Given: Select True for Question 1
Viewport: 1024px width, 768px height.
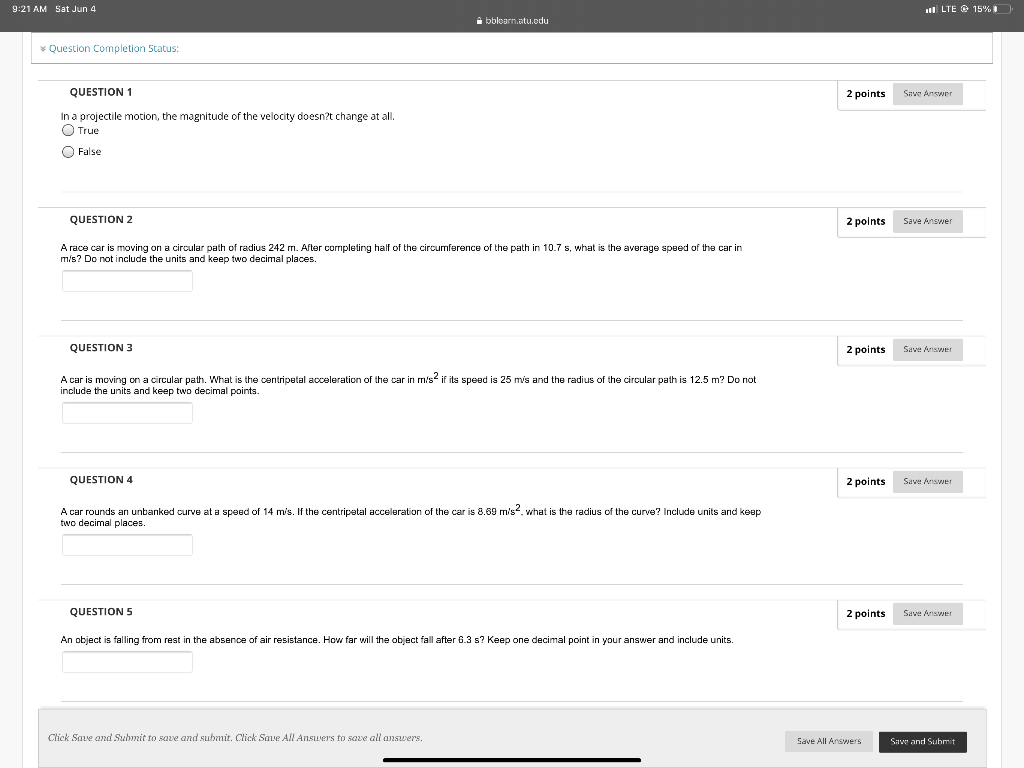Looking at the screenshot, I should pos(68,131).
